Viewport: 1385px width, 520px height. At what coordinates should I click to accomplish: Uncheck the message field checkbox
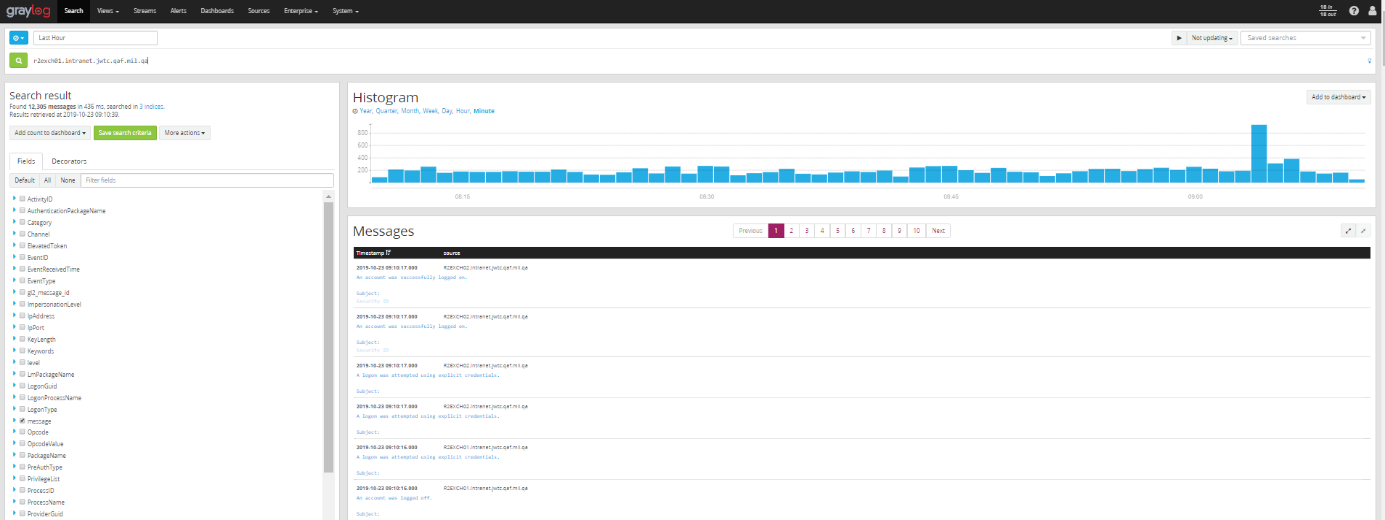click(x=22, y=421)
